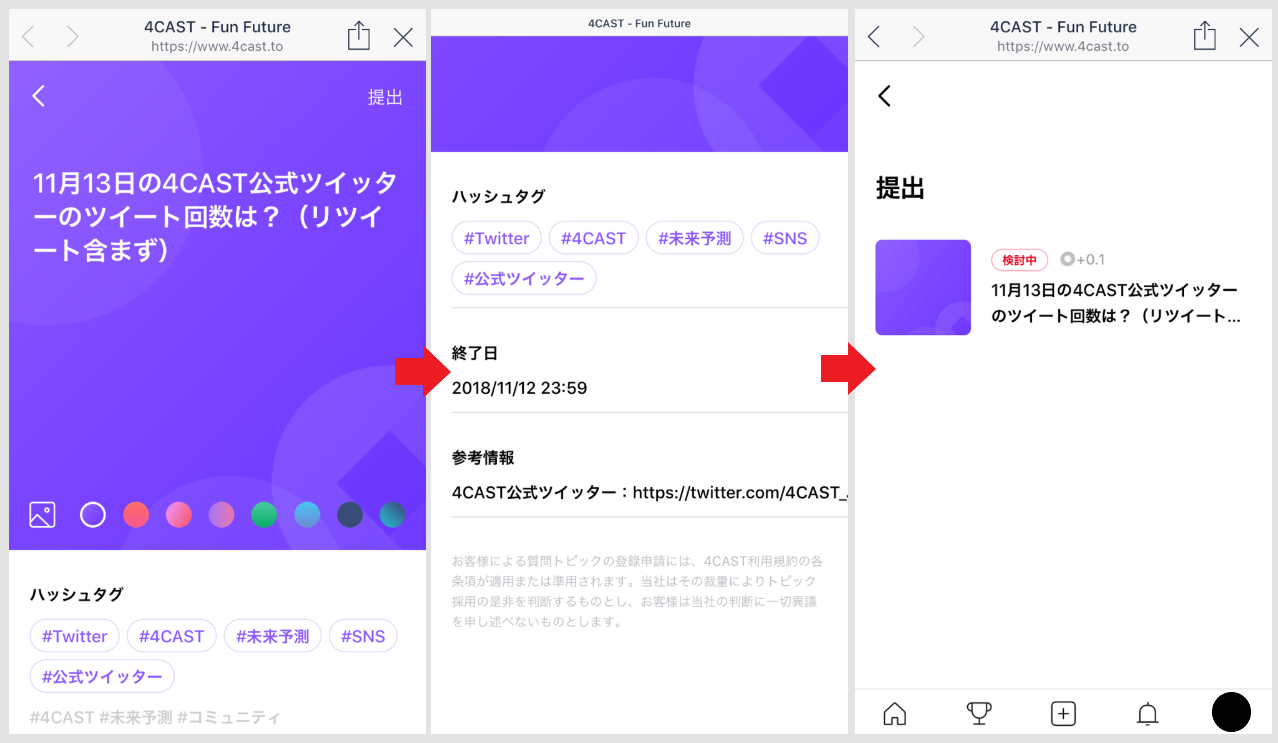Tap the Home icon in bottom nav
The height and width of the screenshot is (743, 1278).
point(895,714)
